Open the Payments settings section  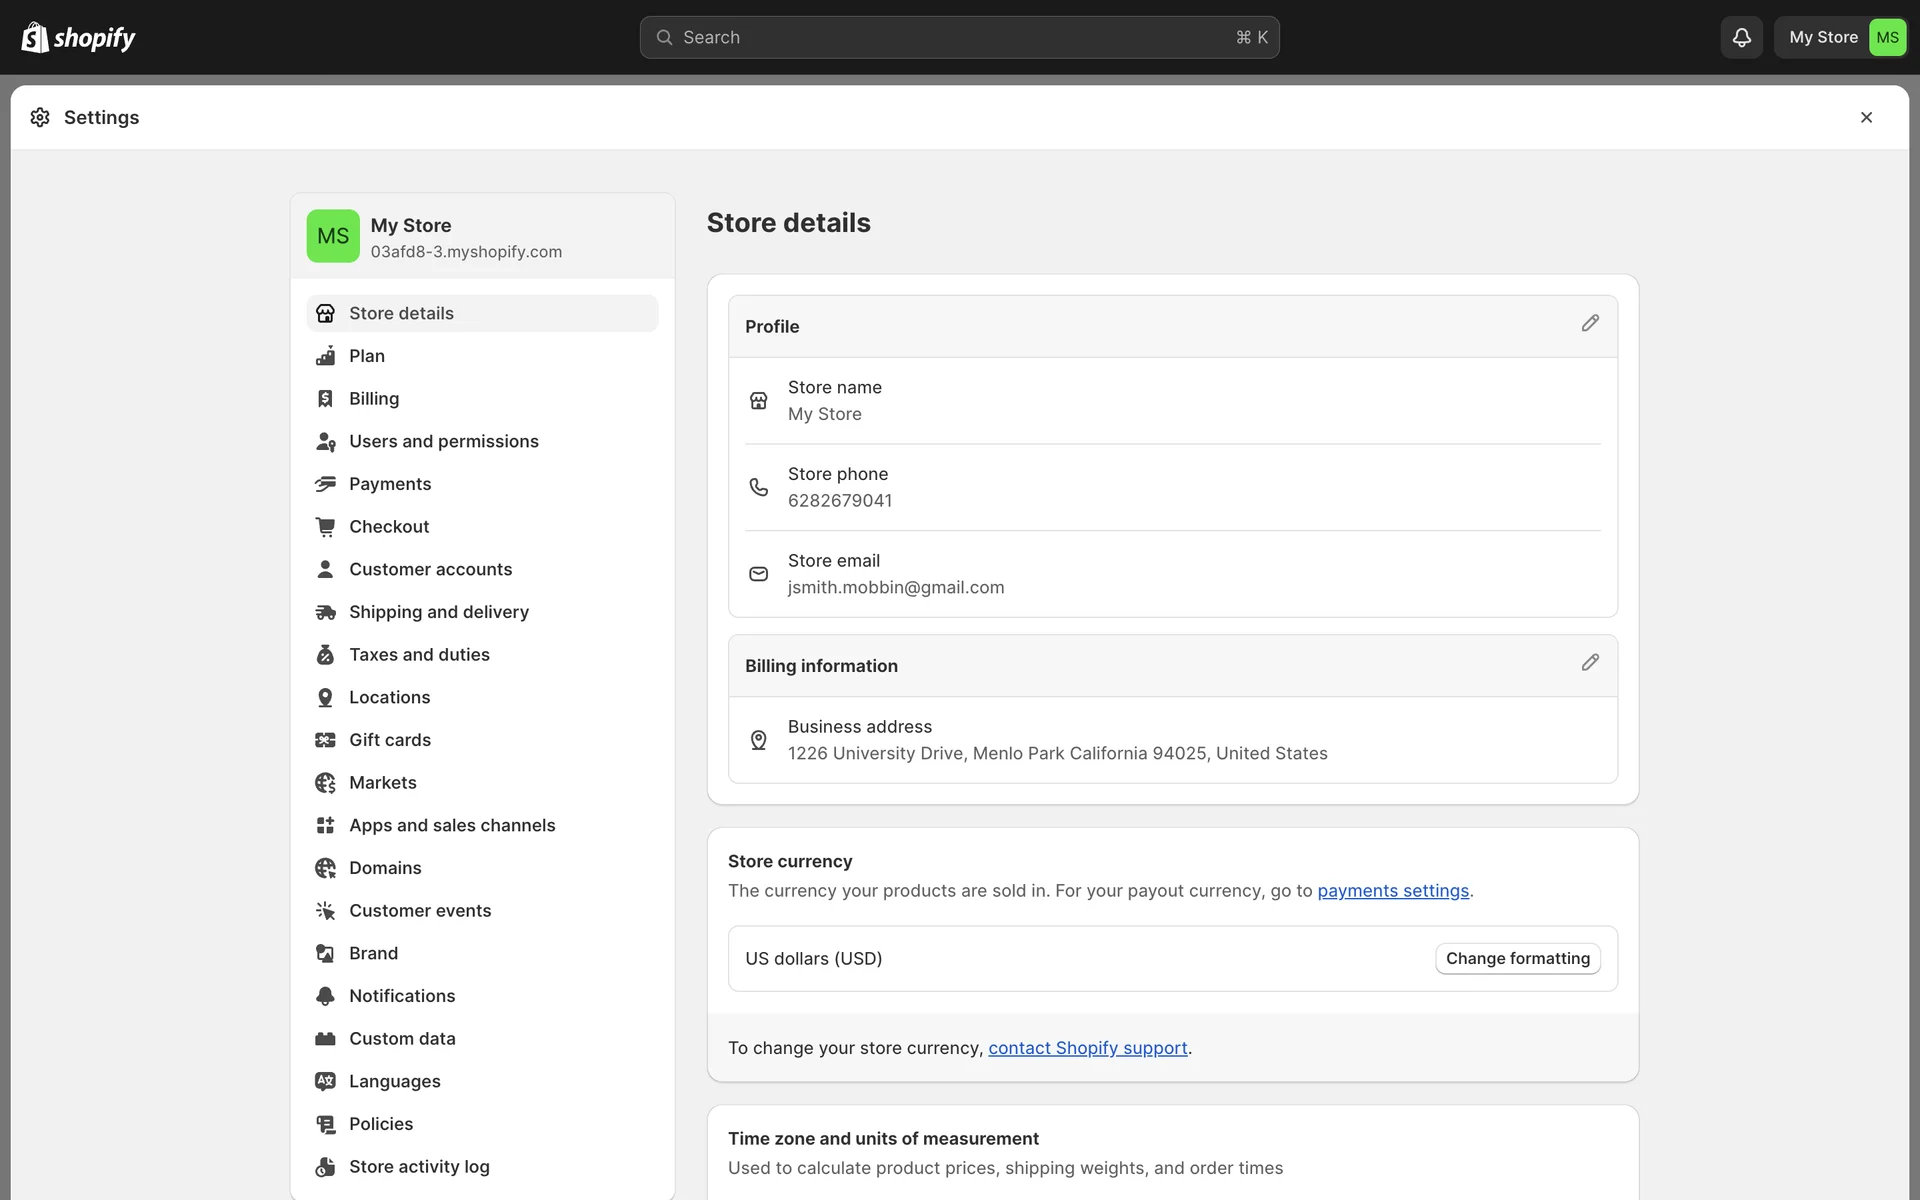click(x=390, y=484)
